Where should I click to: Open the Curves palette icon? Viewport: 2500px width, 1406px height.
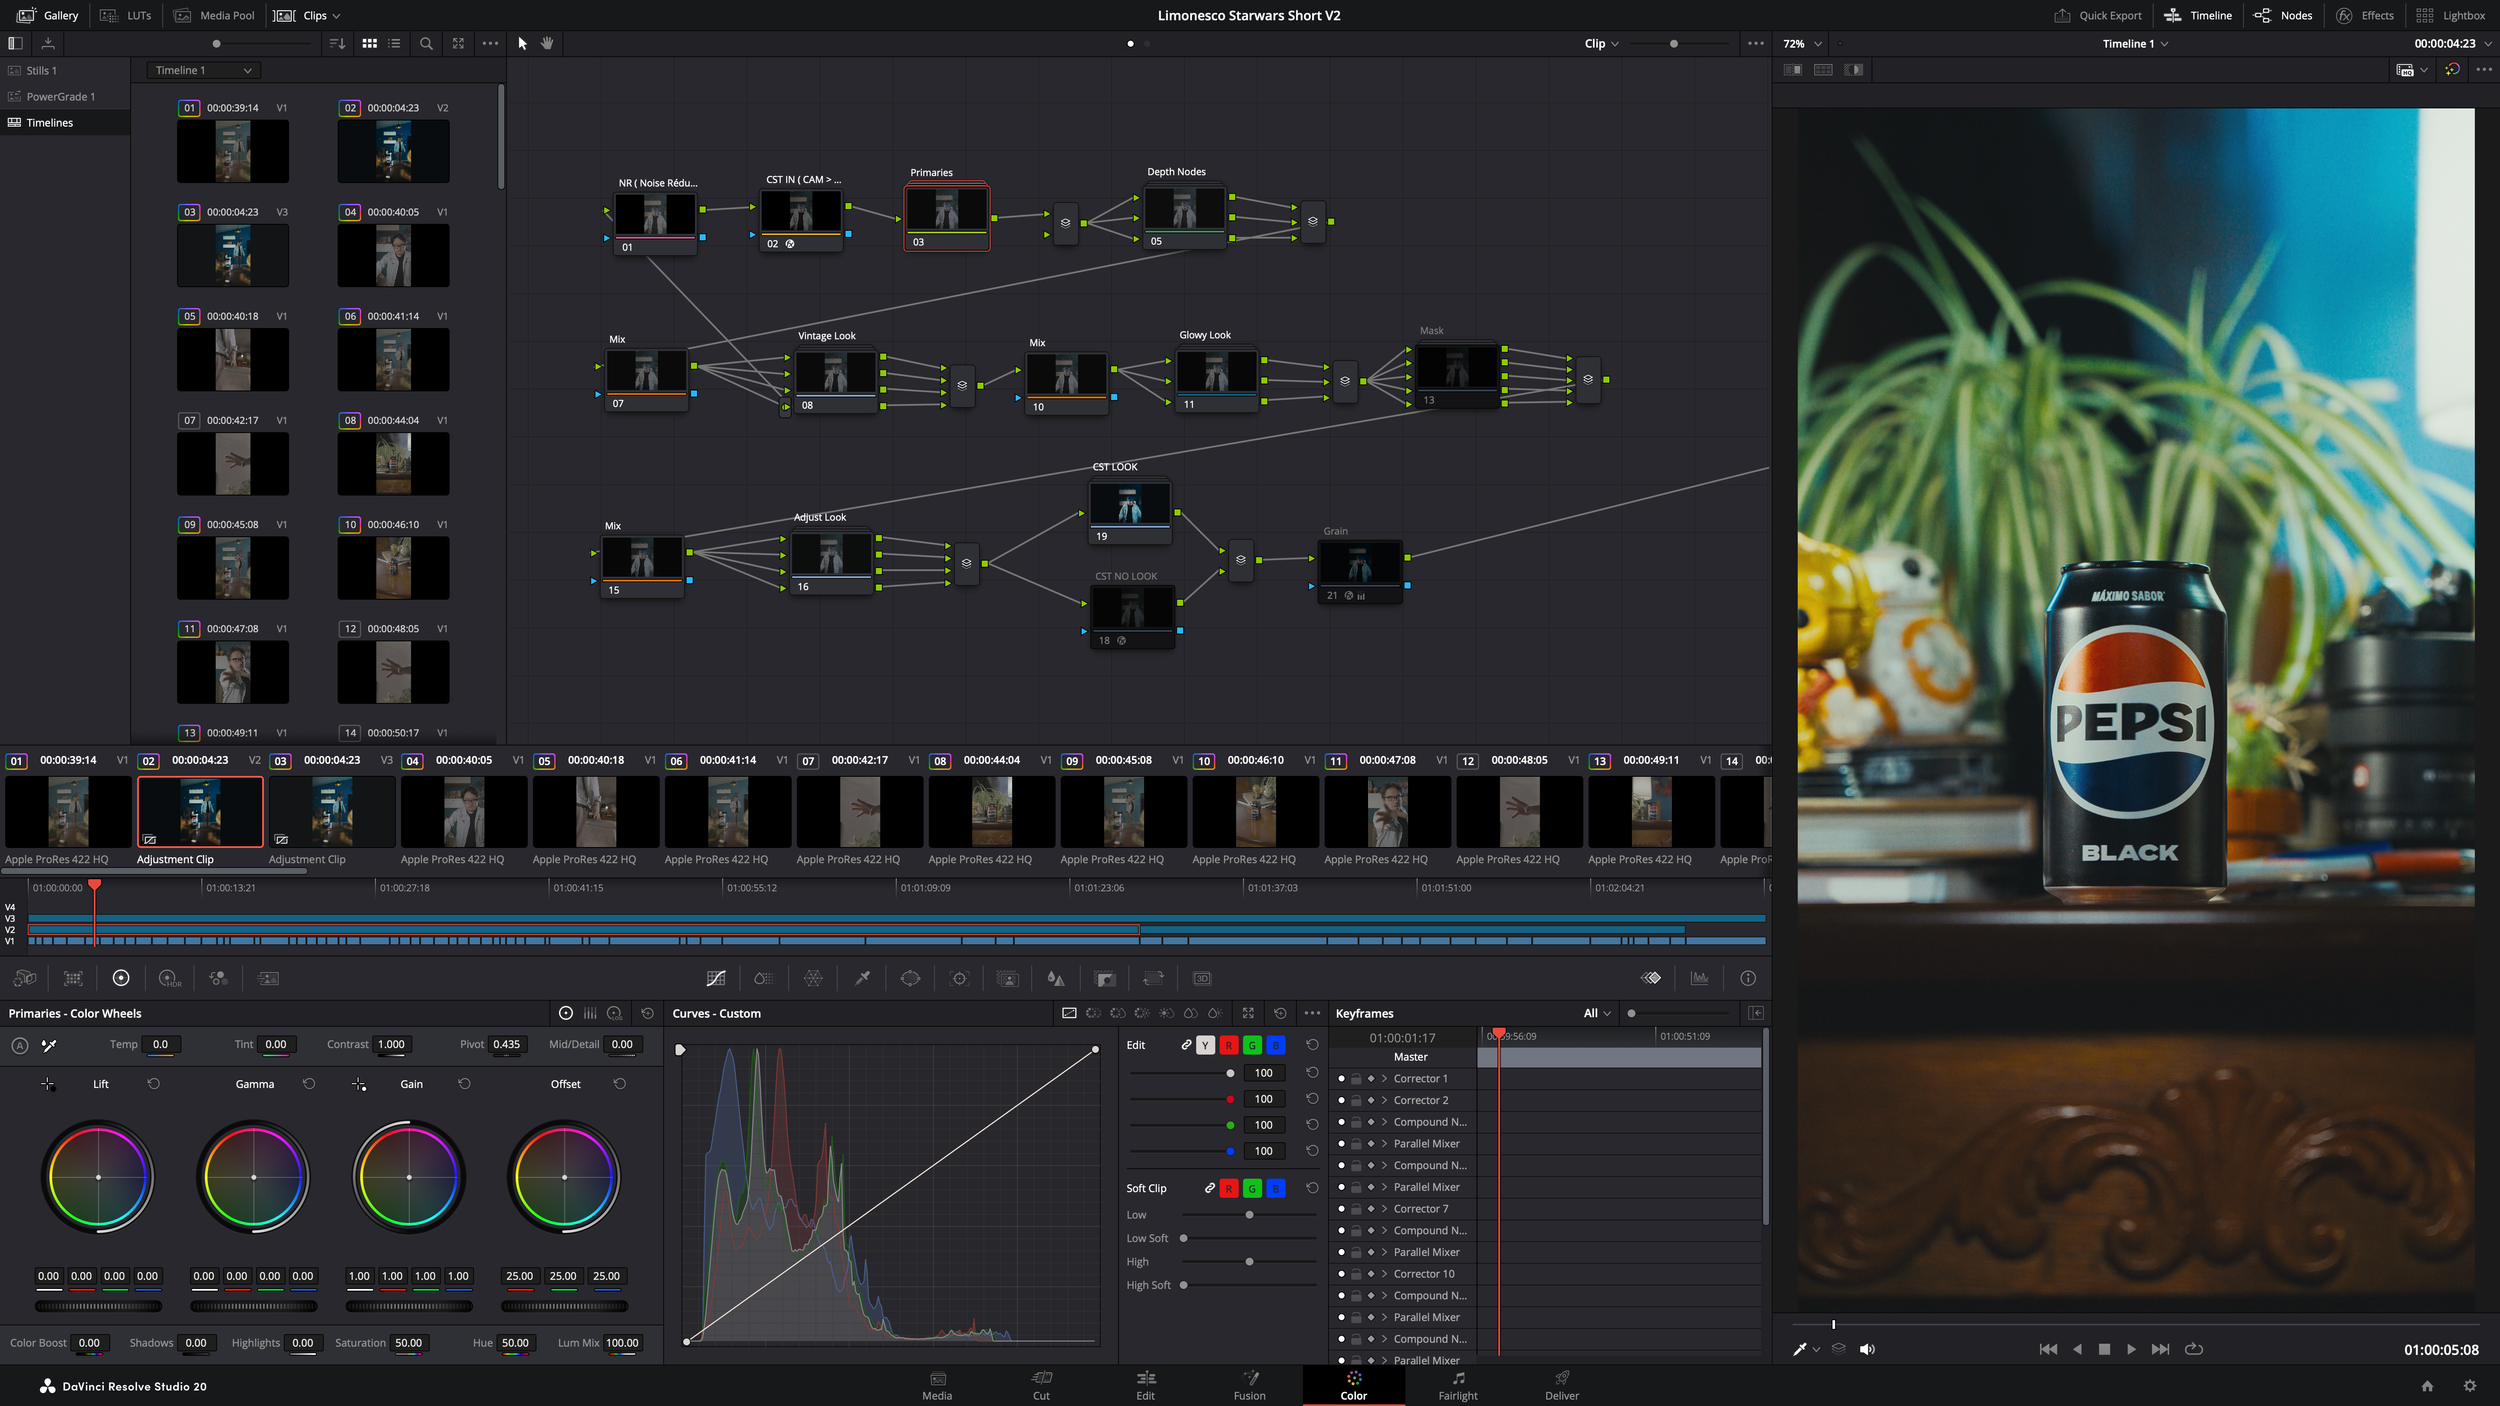pyautogui.click(x=716, y=978)
